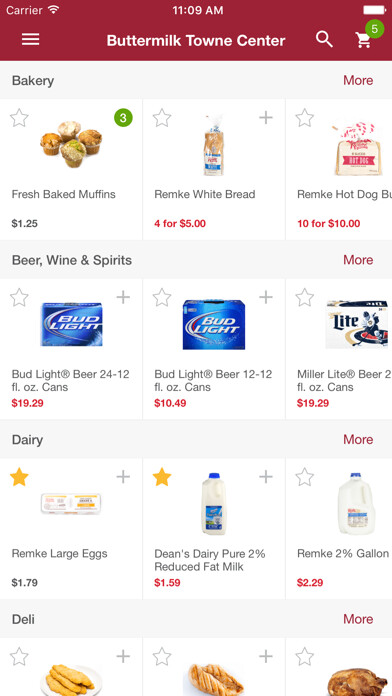Viewport: 392px width, 696px height.
Task: Unfavorite Remke Large Eggs gold star
Action: pos(19,477)
